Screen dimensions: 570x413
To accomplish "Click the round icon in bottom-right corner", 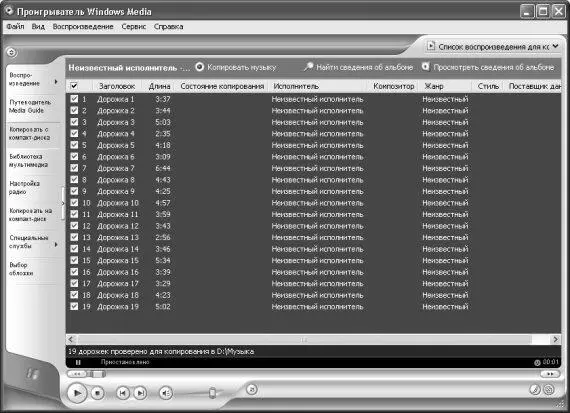I will 549,389.
